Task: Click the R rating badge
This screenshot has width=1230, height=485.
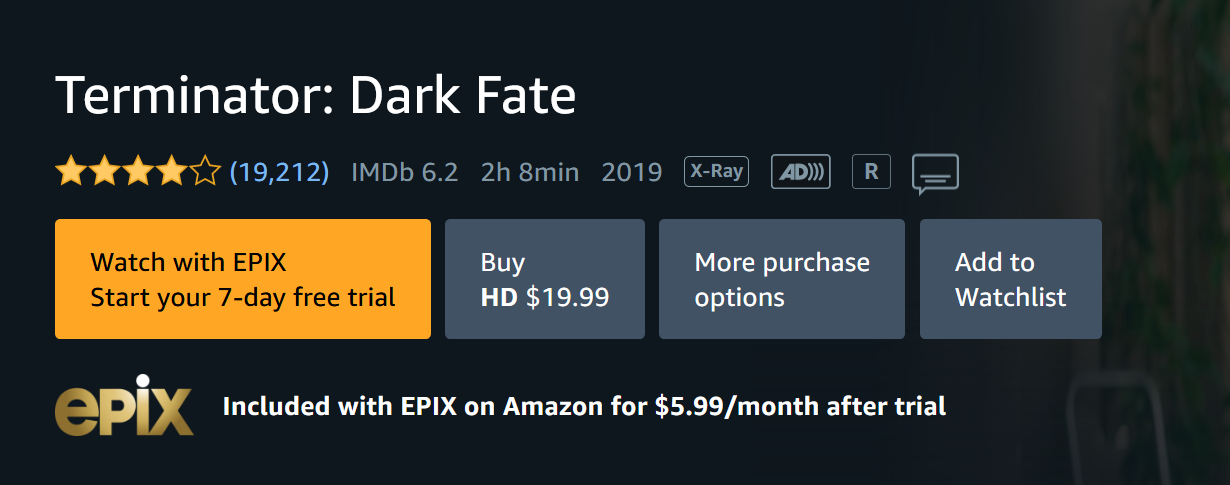Action: click(x=871, y=172)
